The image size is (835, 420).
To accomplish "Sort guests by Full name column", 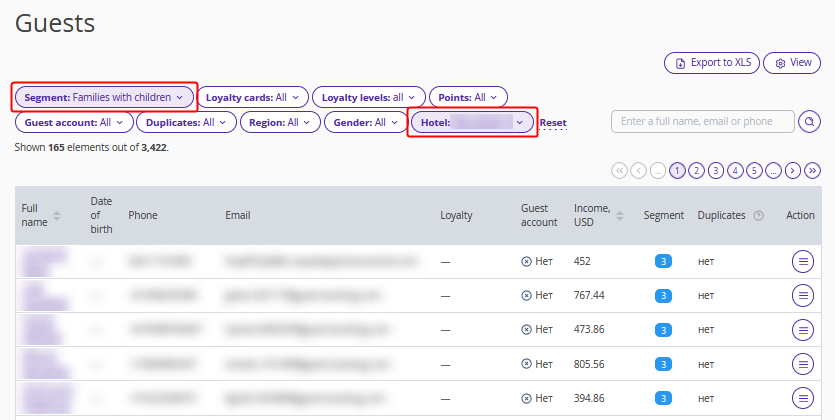I will coord(57,215).
